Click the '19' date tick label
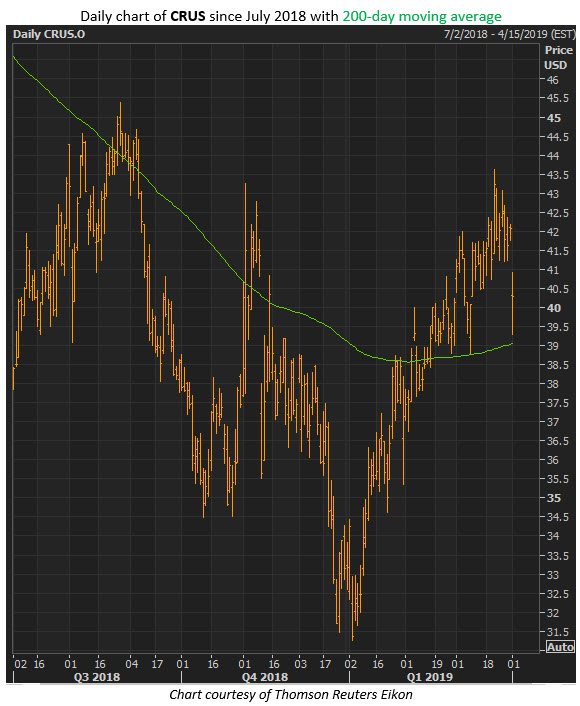The image size is (580, 706). [437, 664]
